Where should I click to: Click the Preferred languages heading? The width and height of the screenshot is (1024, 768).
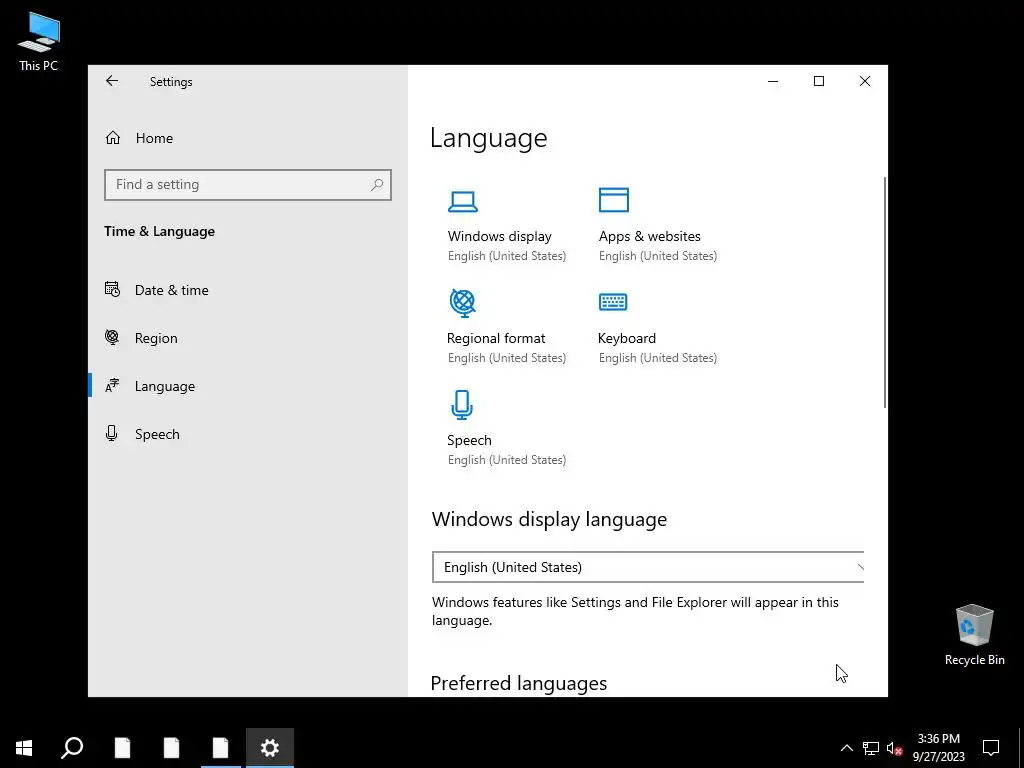coord(519,683)
